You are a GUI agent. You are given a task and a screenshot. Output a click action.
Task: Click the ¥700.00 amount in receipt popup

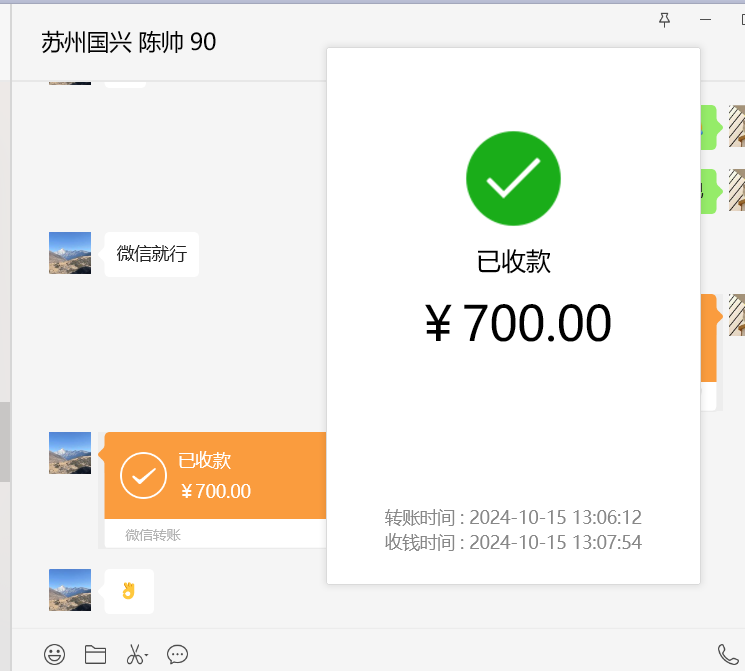tap(517, 324)
